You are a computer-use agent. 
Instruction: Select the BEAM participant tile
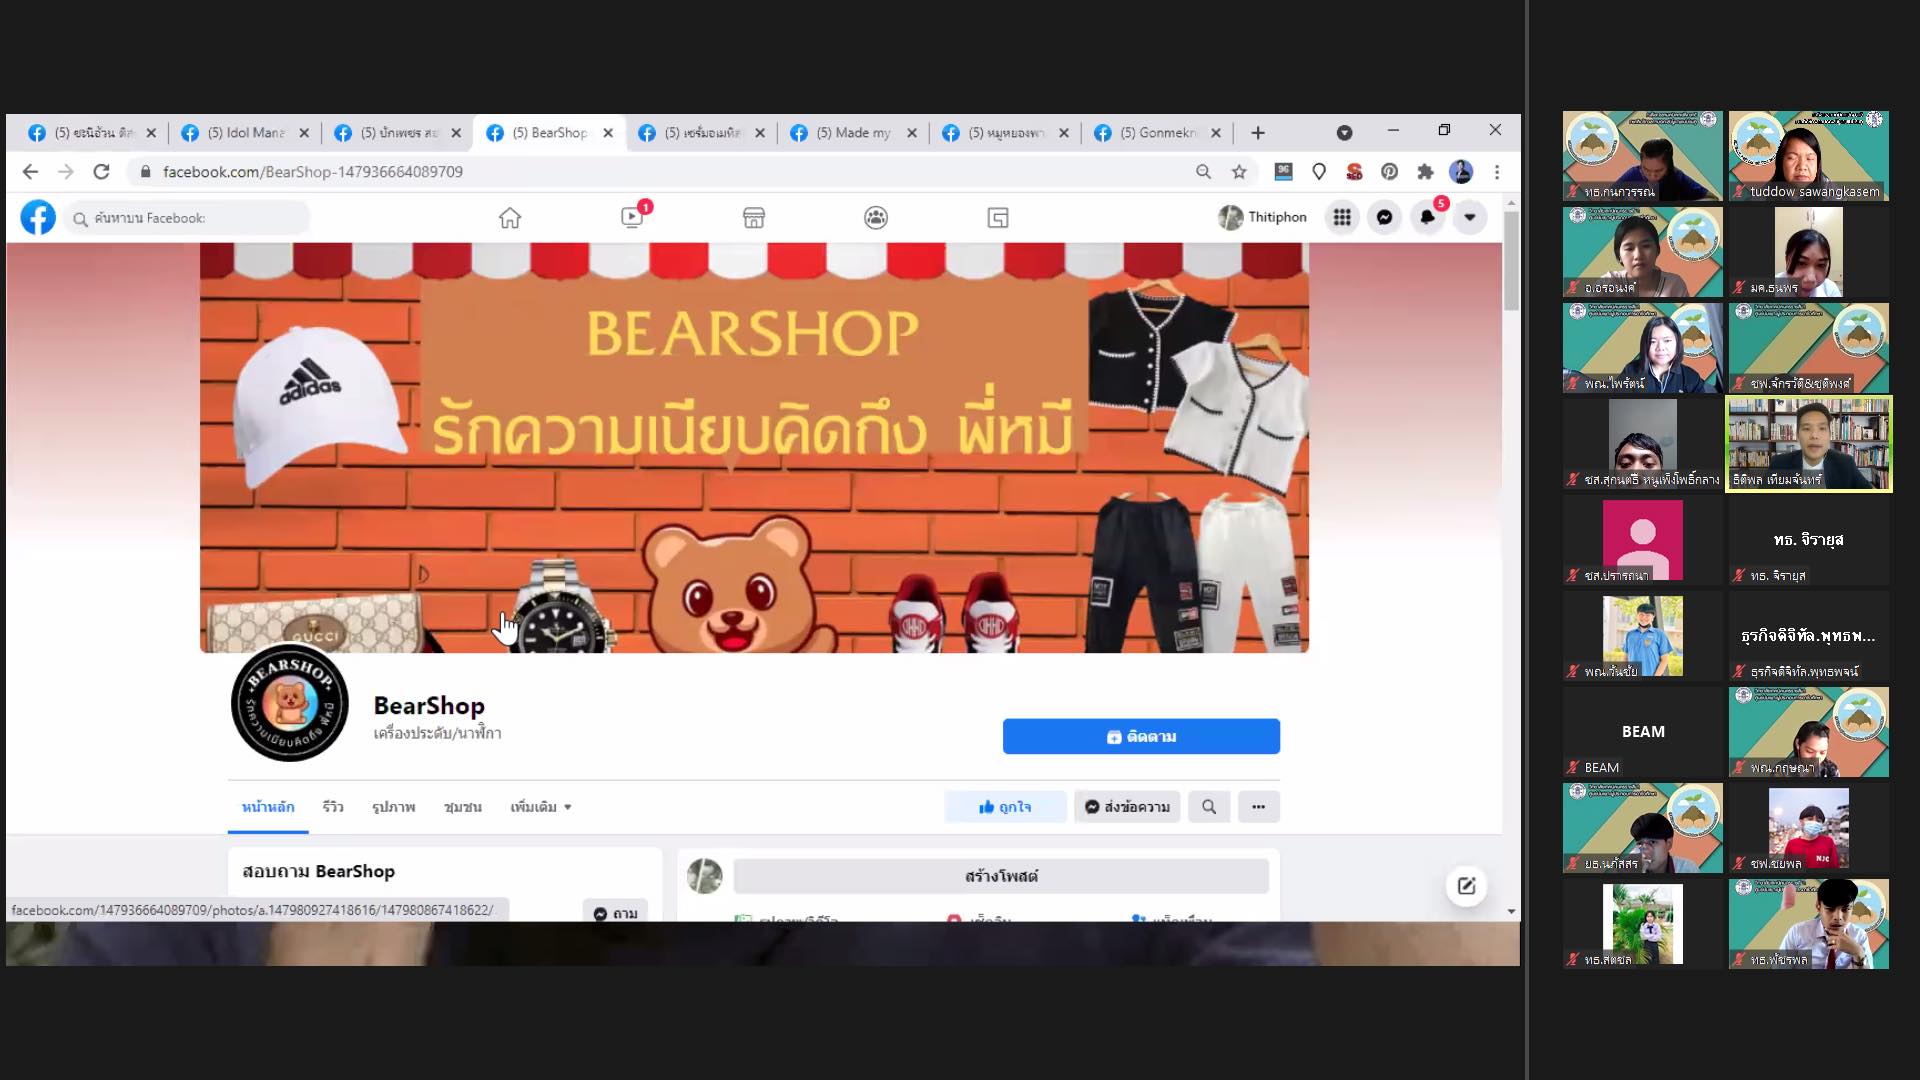tap(1643, 732)
